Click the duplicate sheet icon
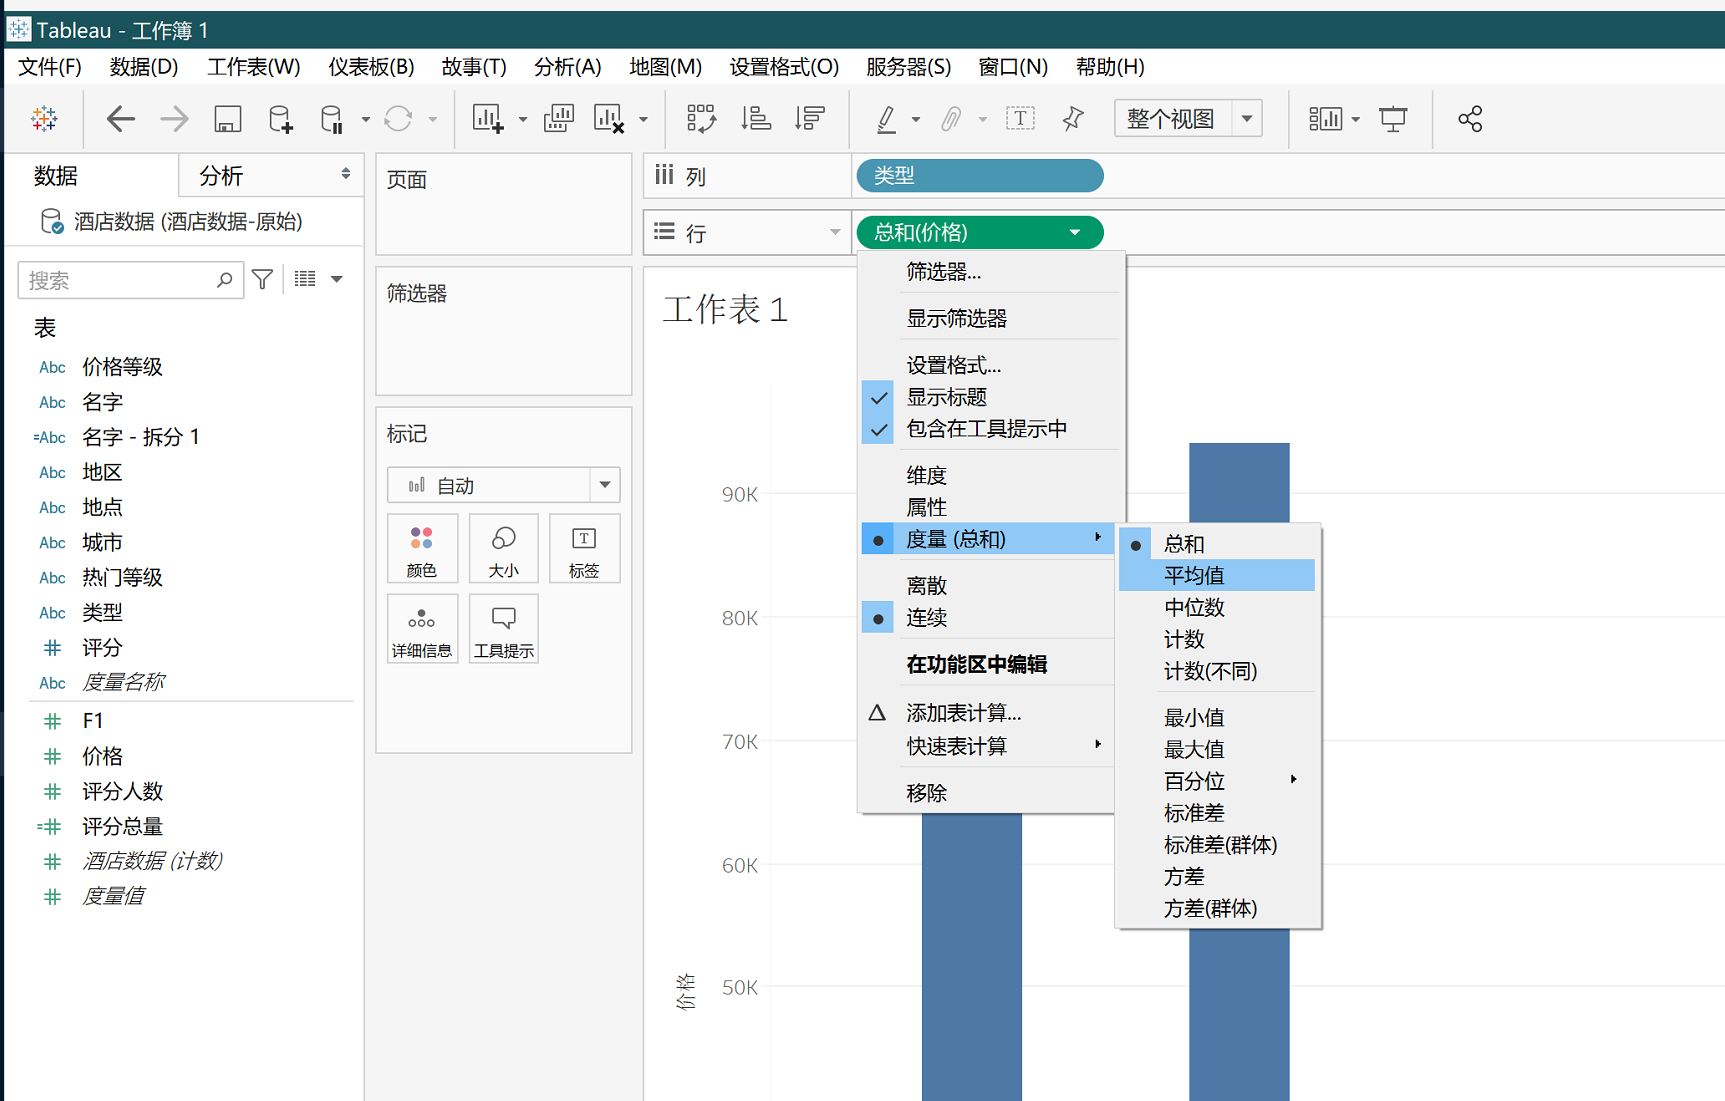 [558, 119]
